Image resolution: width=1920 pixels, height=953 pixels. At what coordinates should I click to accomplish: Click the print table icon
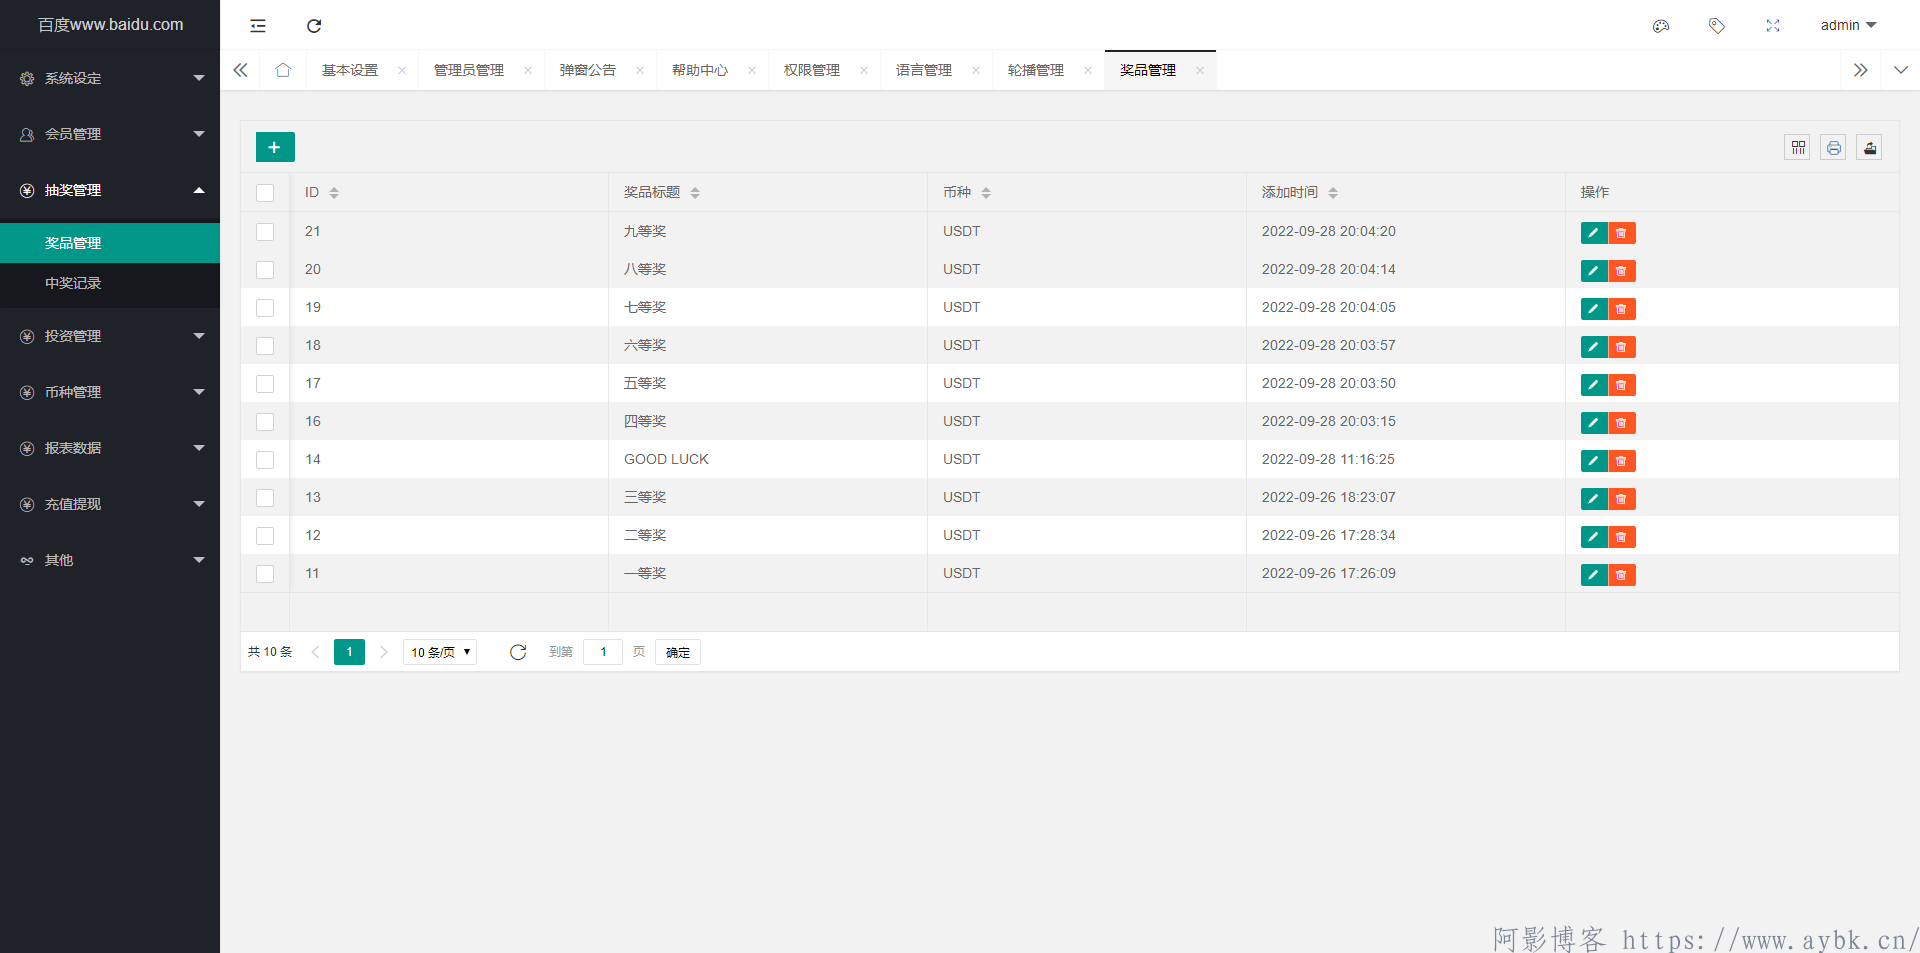coord(1834,148)
